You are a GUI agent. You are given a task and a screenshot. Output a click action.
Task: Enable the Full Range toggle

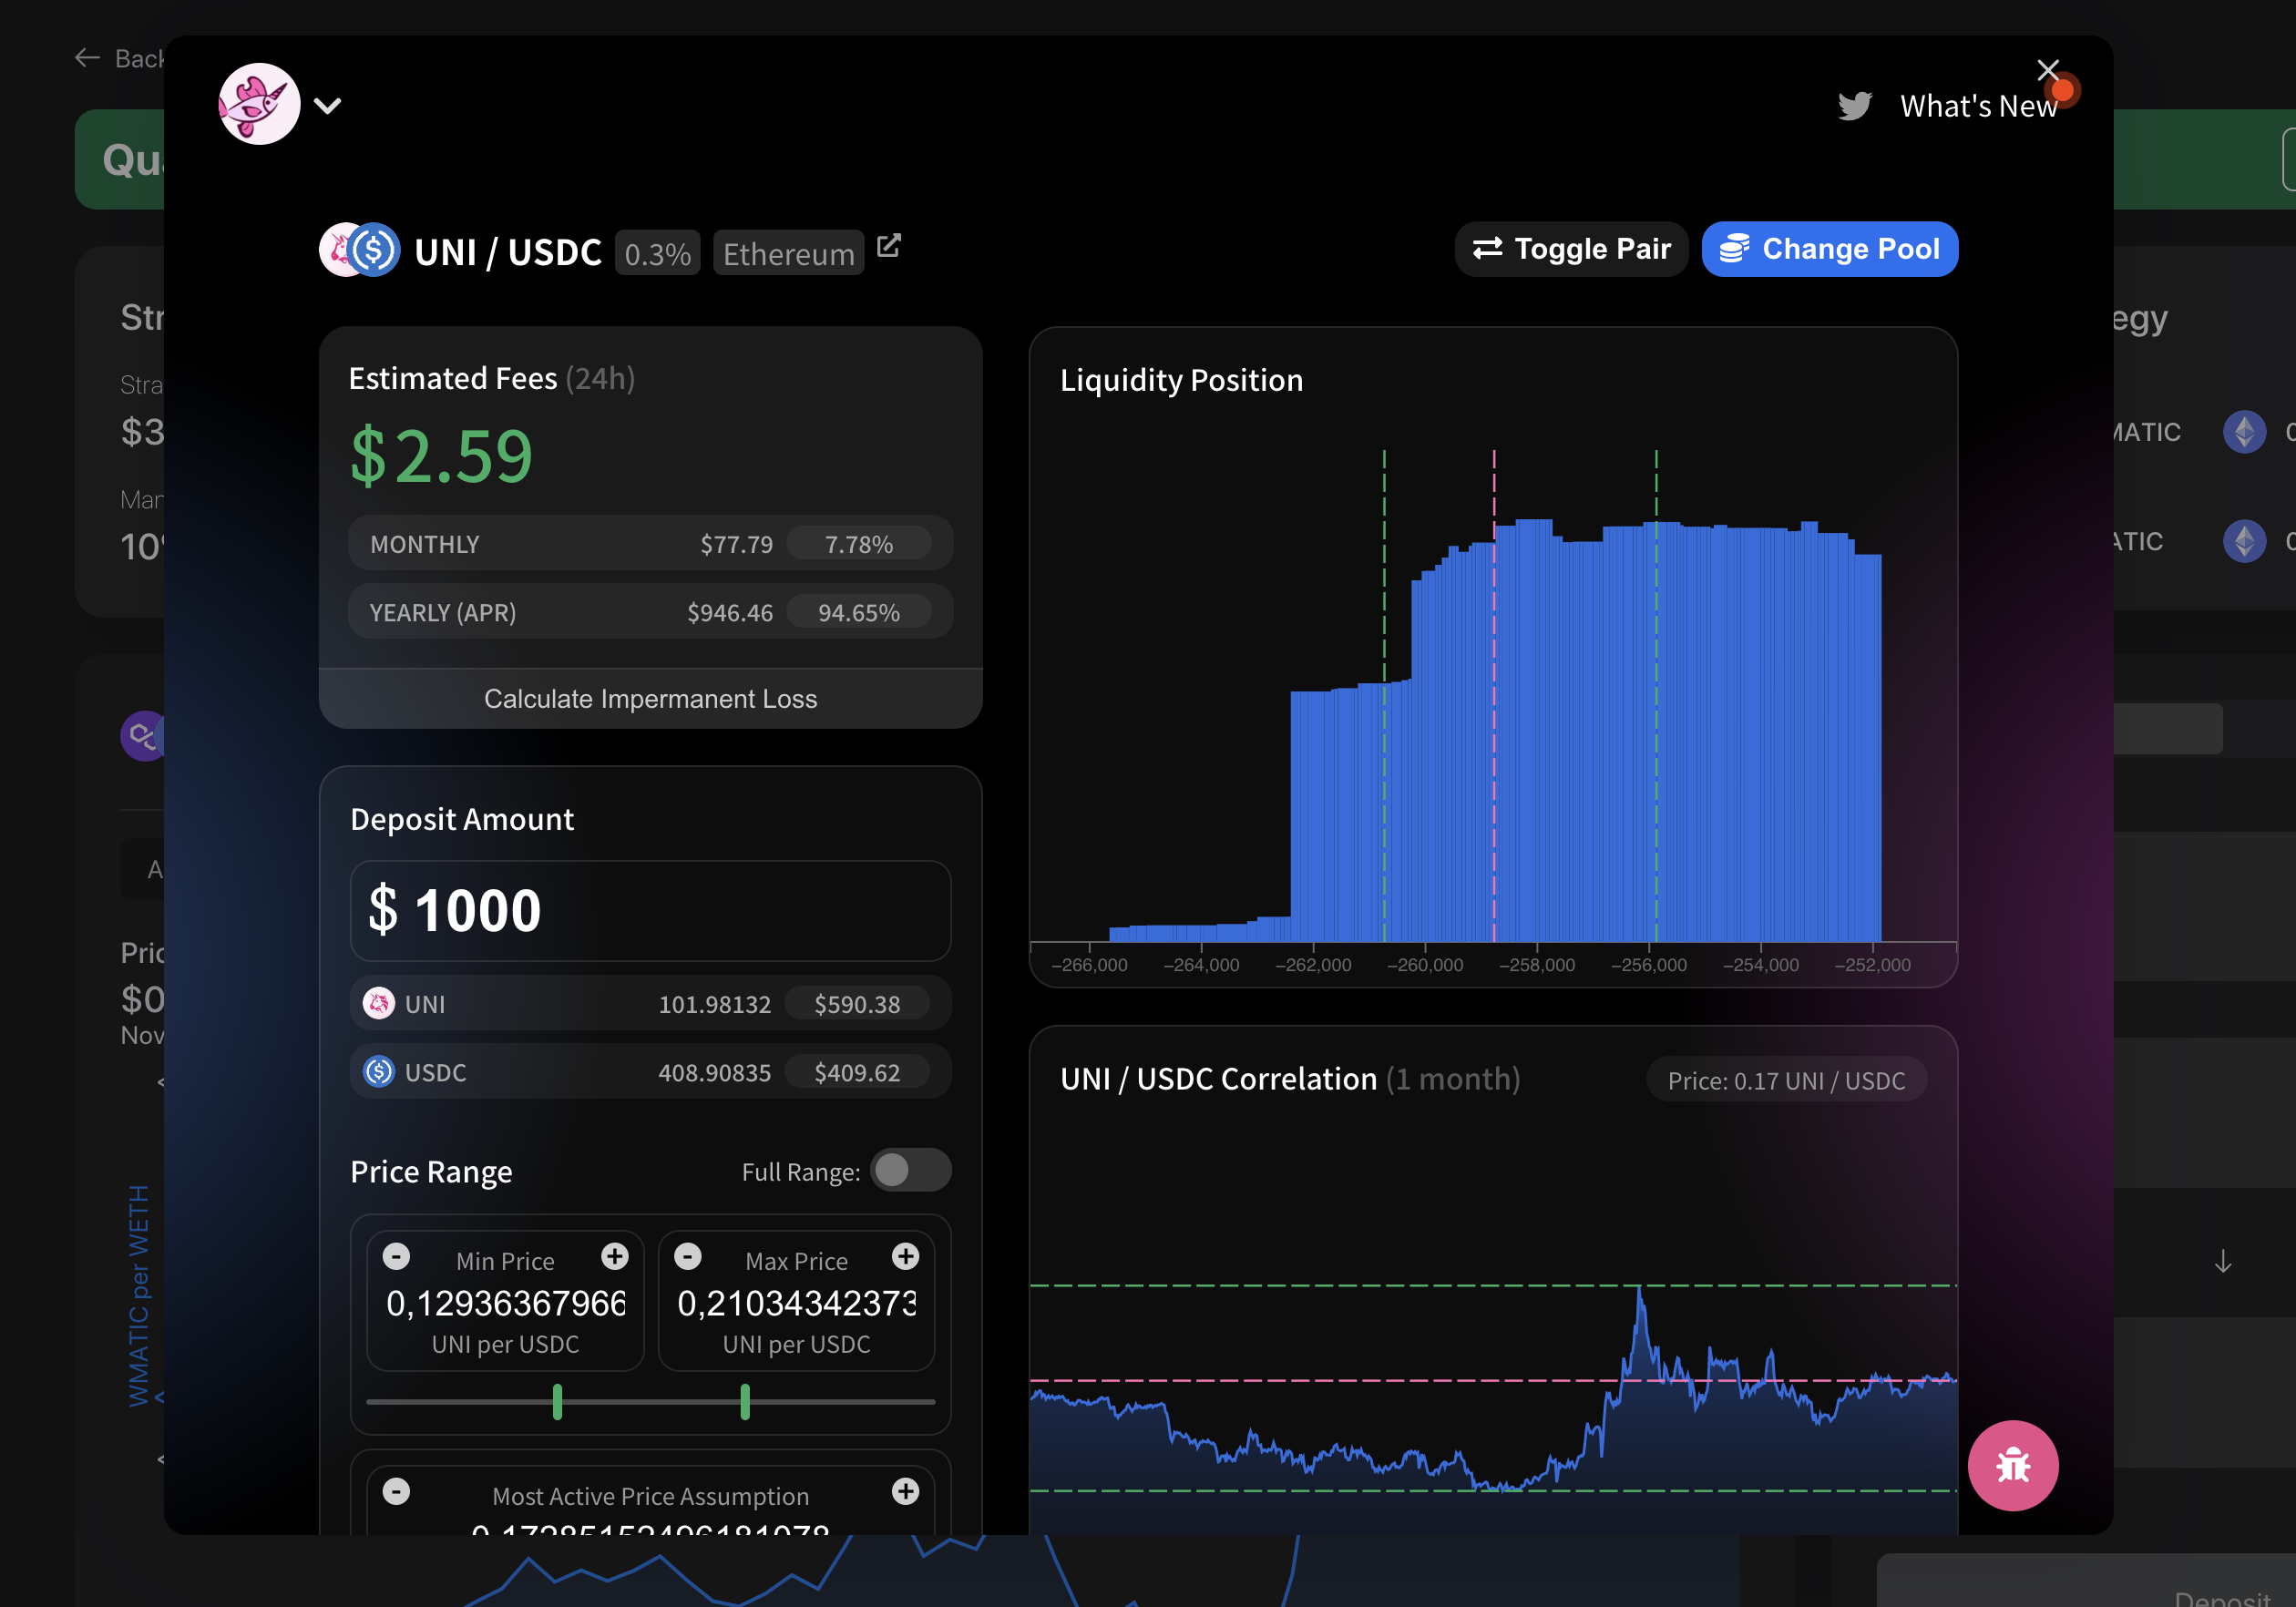(910, 1170)
